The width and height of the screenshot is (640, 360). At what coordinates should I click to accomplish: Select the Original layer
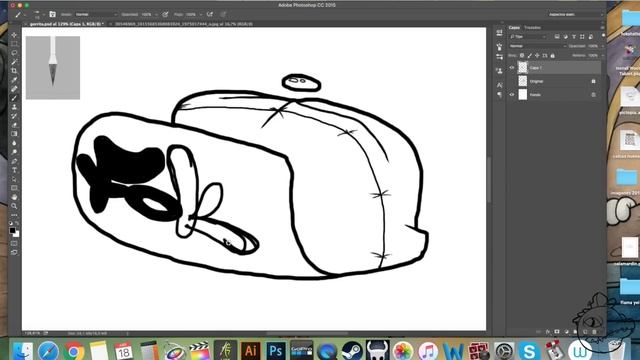554,81
